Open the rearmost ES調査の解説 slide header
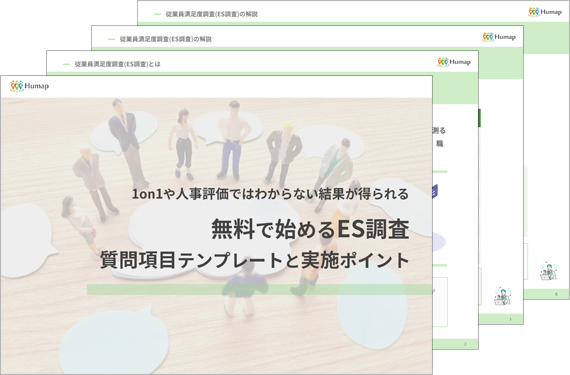The image size is (570, 375). (x=211, y=14)
